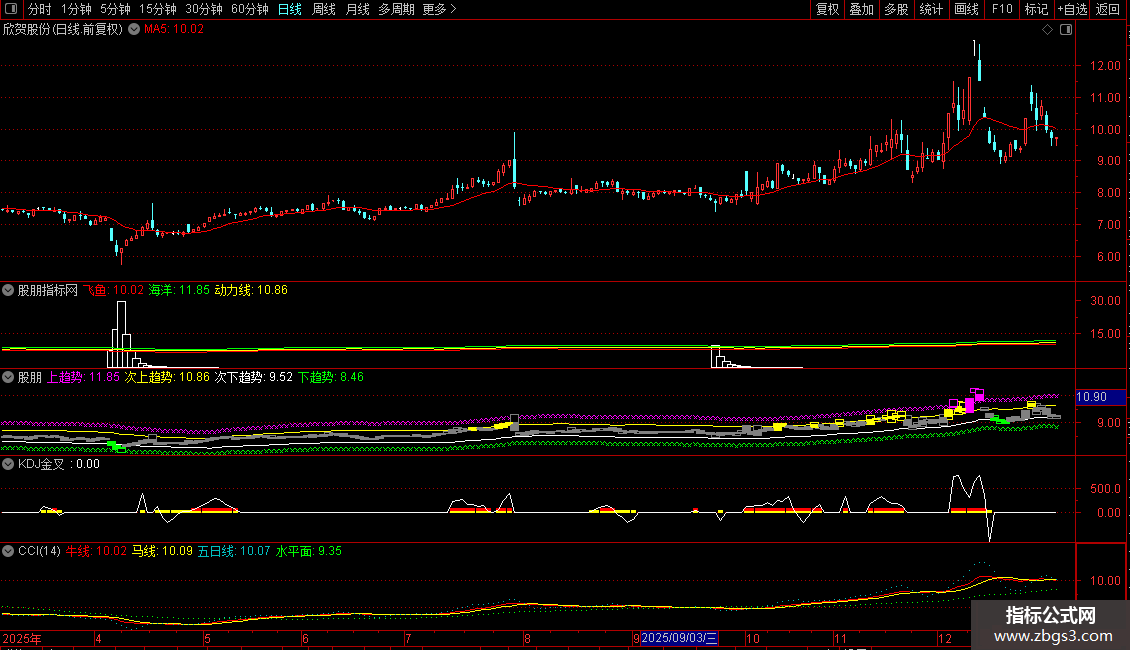
Task: Toggle the right side panel icon
Action: click(1065, 30)
